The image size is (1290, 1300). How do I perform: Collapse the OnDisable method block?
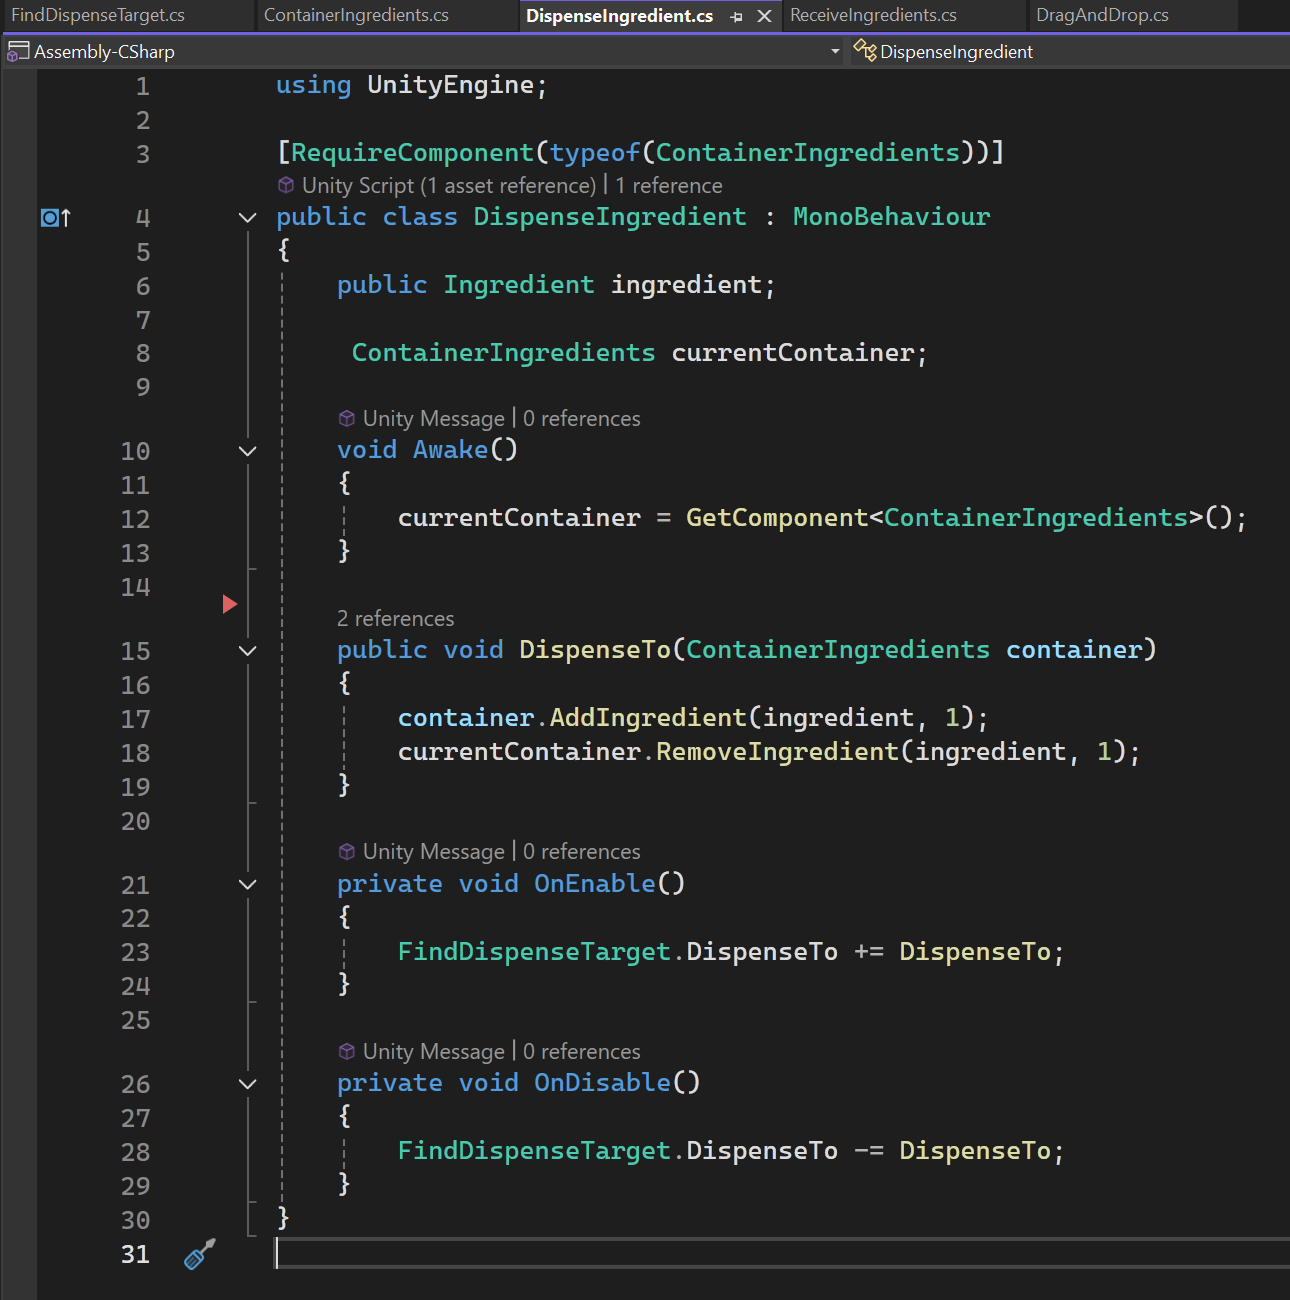[248, 1084]
